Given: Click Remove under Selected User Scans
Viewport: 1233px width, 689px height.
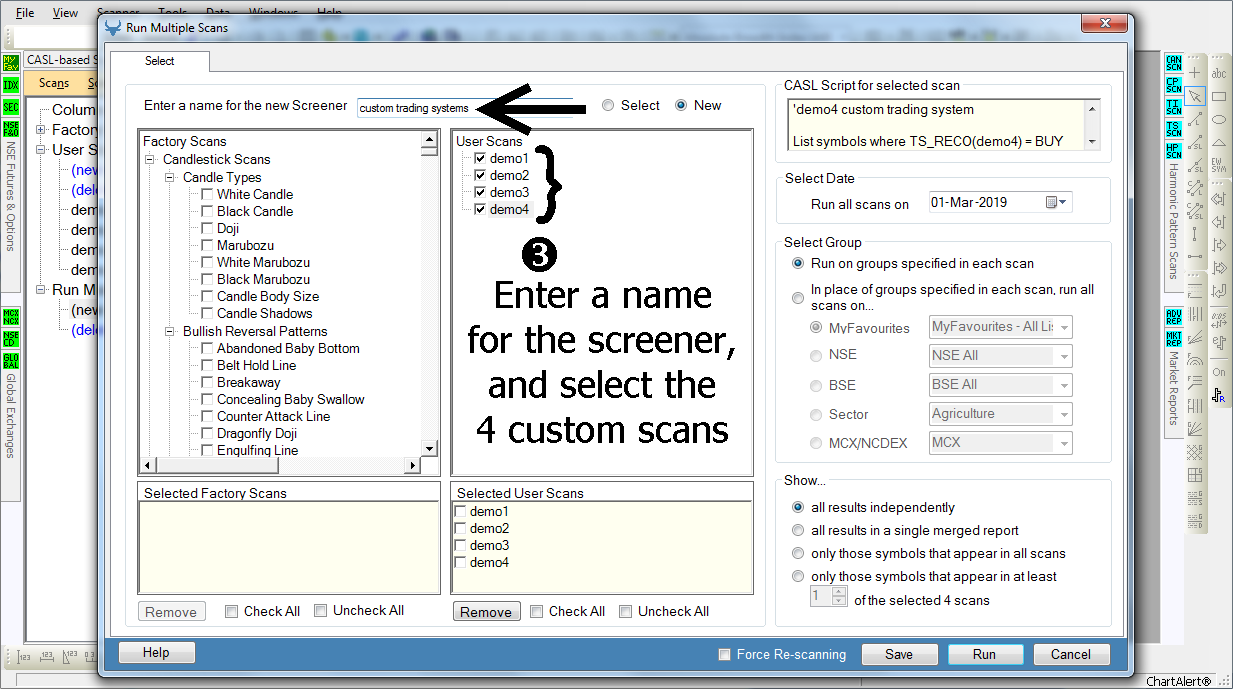Looking at the screenshot, I should tap(486, 612).
